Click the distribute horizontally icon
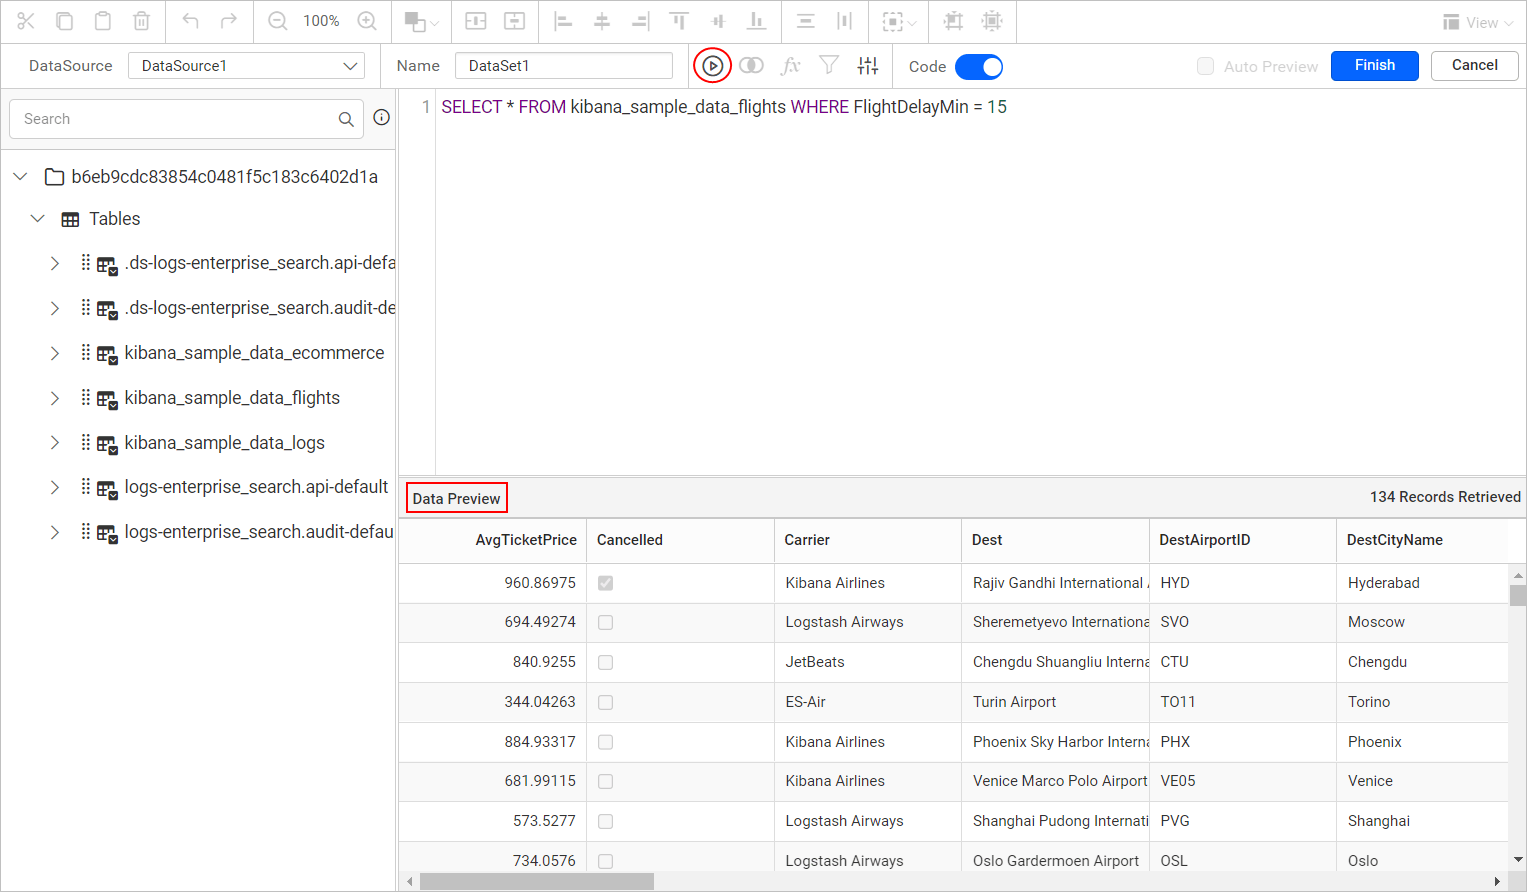This screenshot has height=892, width=1527. pos(844,21)
